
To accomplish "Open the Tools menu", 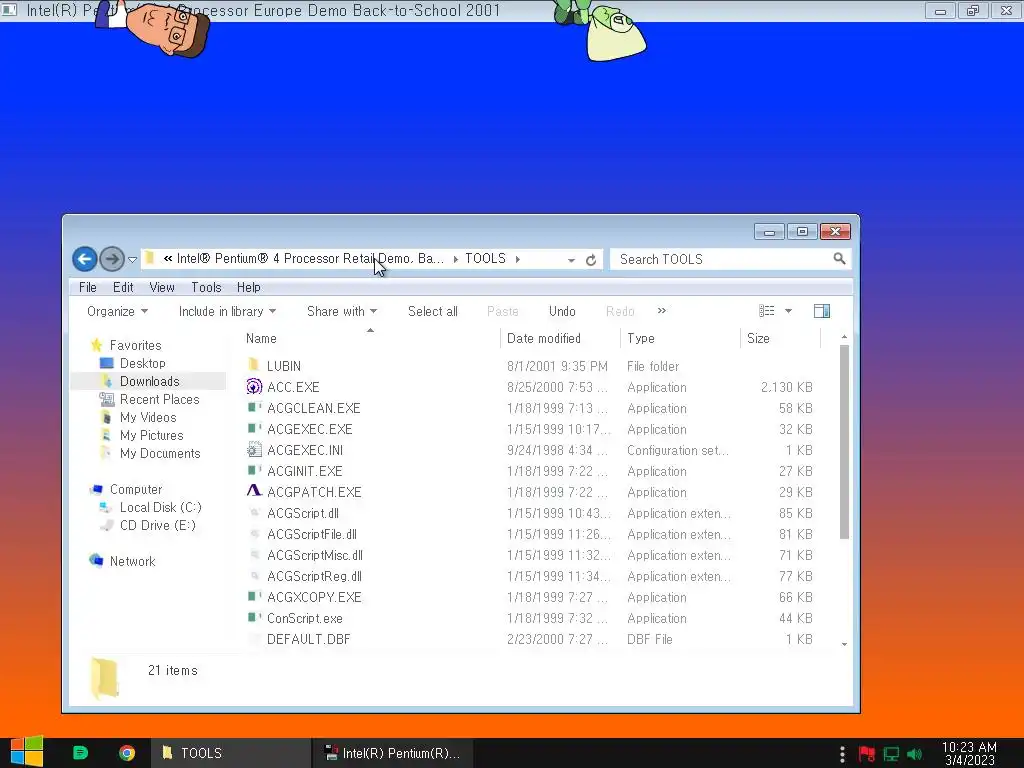I will pos(206,287).
